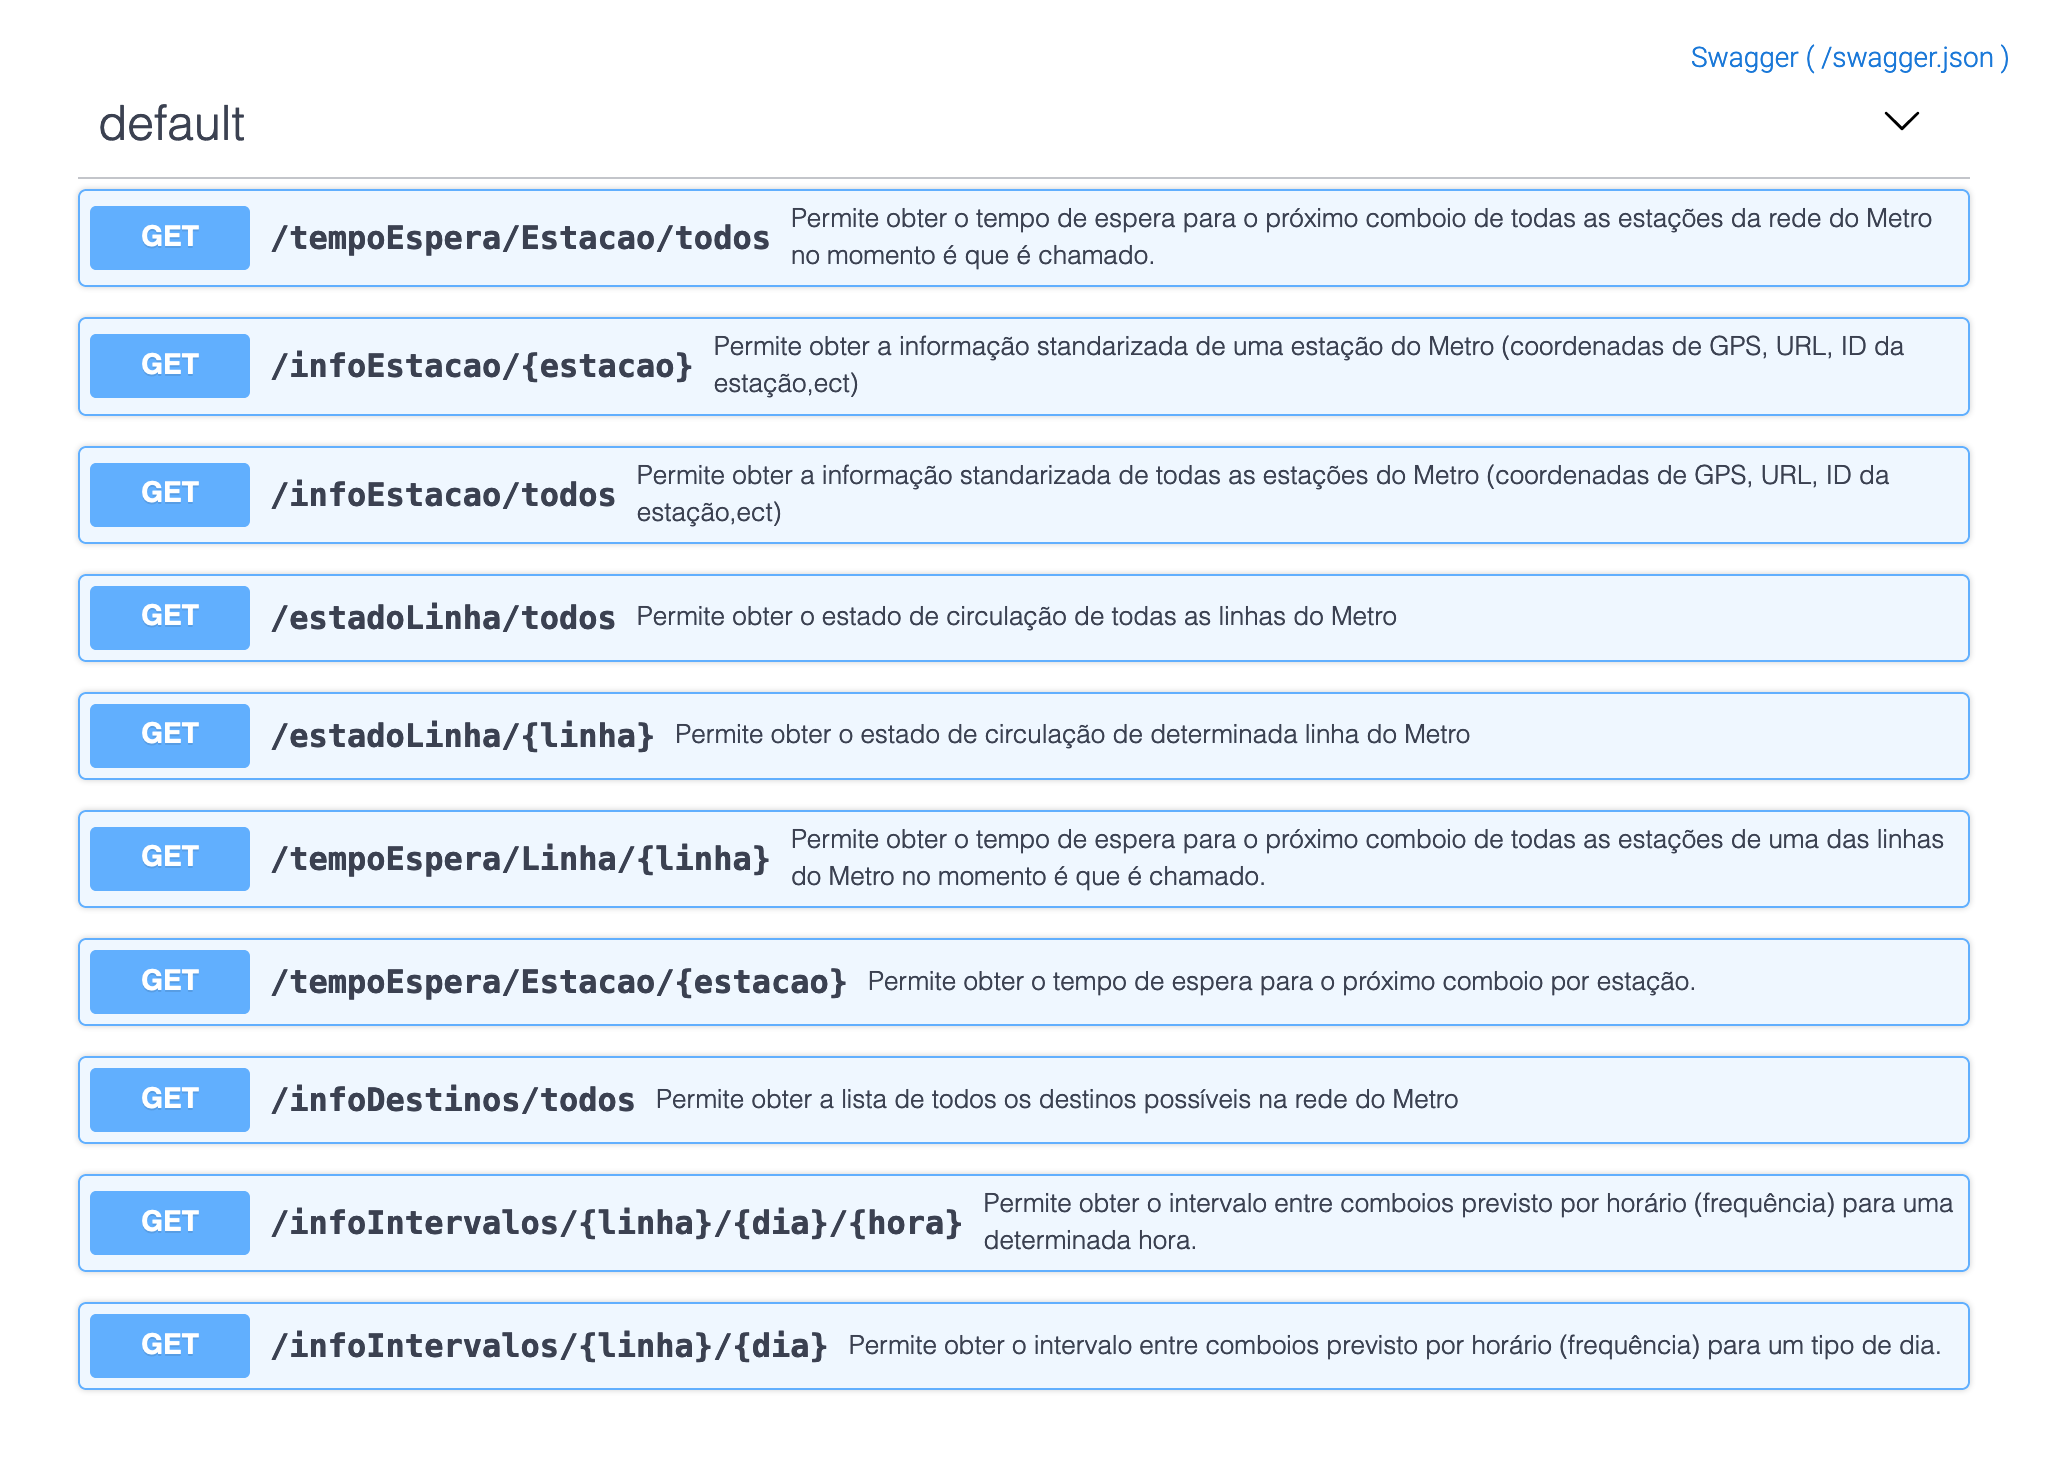Expand the /infoEstacao/{estacao} endpoint path
Image resolution: width=2048 pixels, height=1460 pixels.
point(482,366)
